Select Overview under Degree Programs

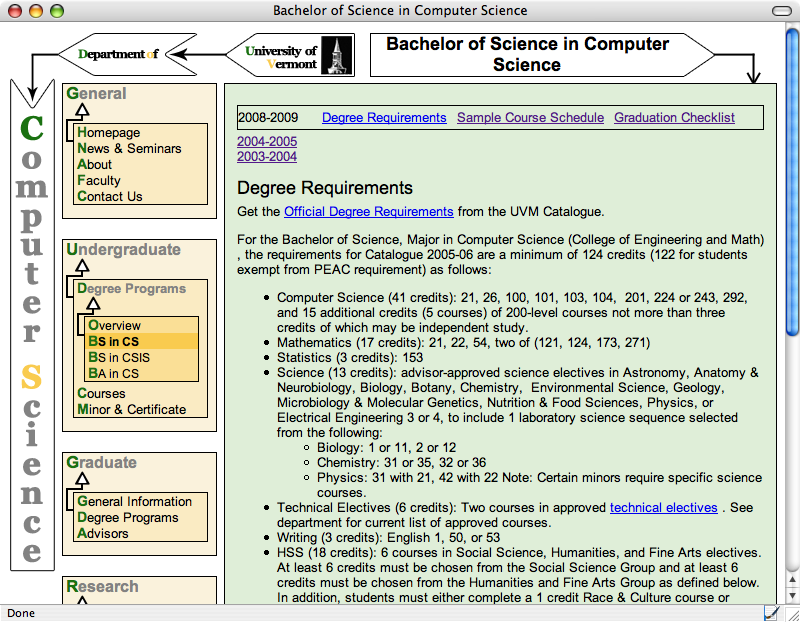114,326
